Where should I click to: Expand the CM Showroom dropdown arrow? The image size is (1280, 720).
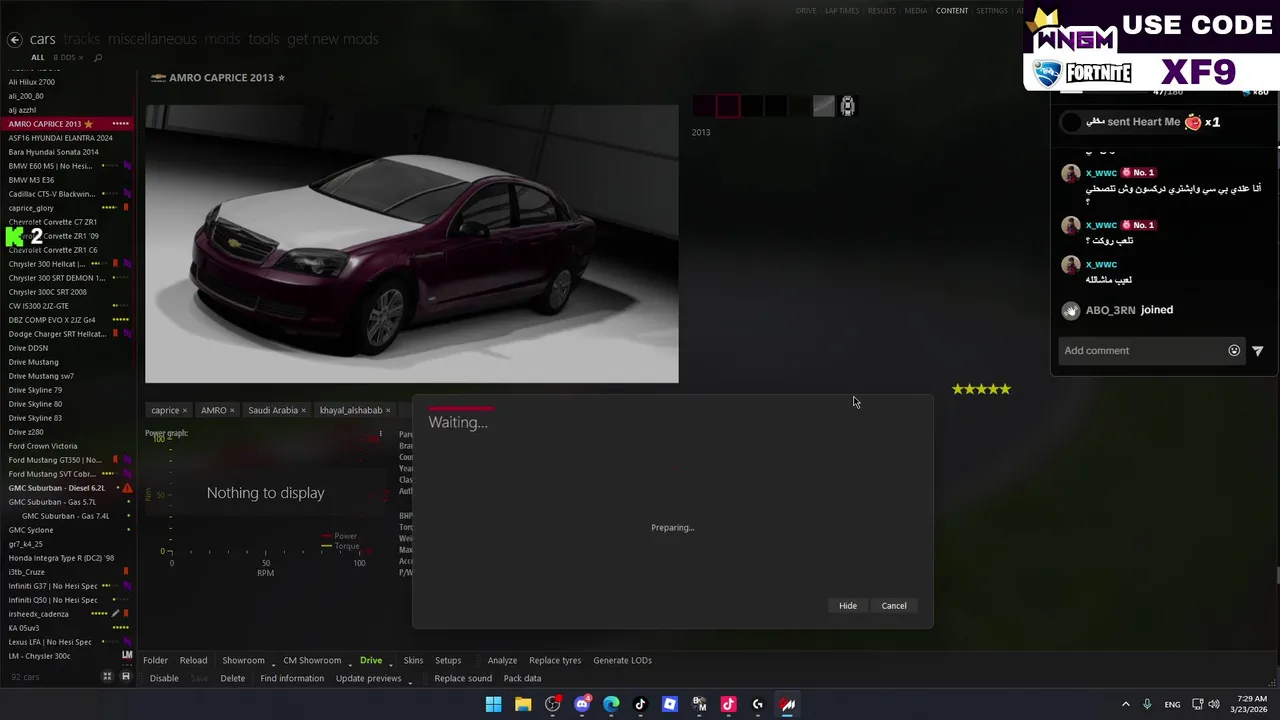pos(349,663)
